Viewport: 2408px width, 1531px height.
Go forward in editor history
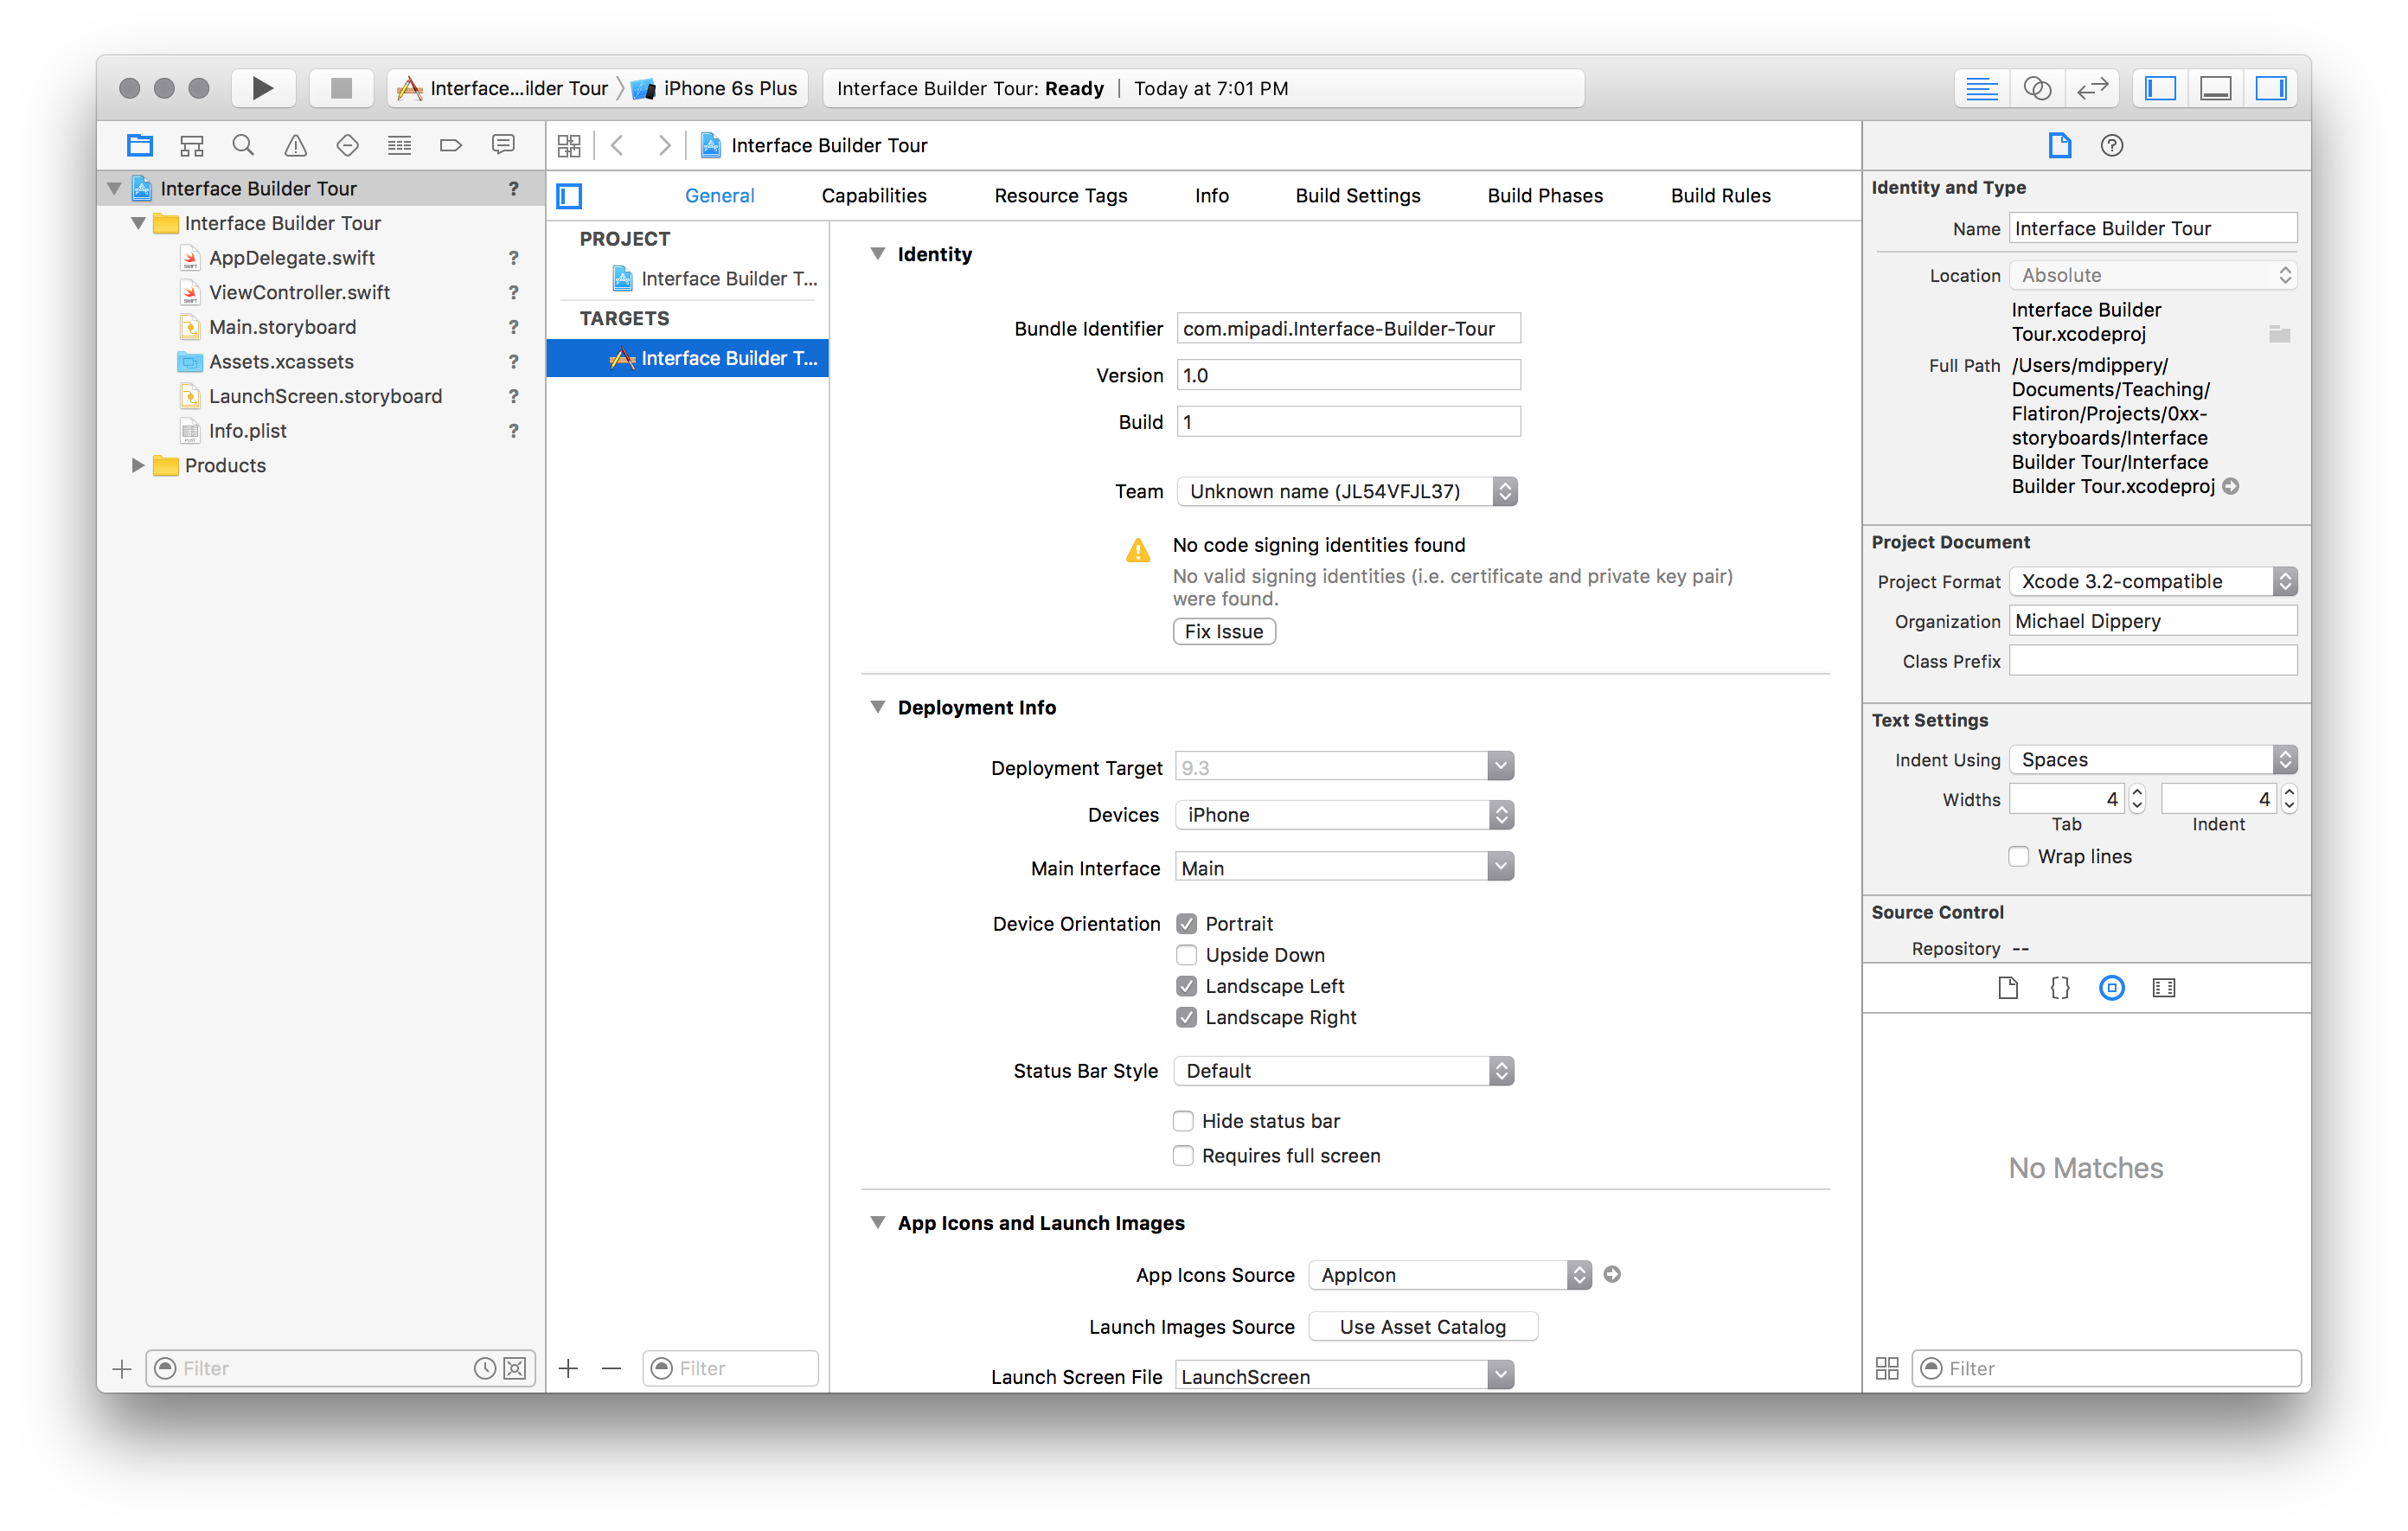point(664,146)
